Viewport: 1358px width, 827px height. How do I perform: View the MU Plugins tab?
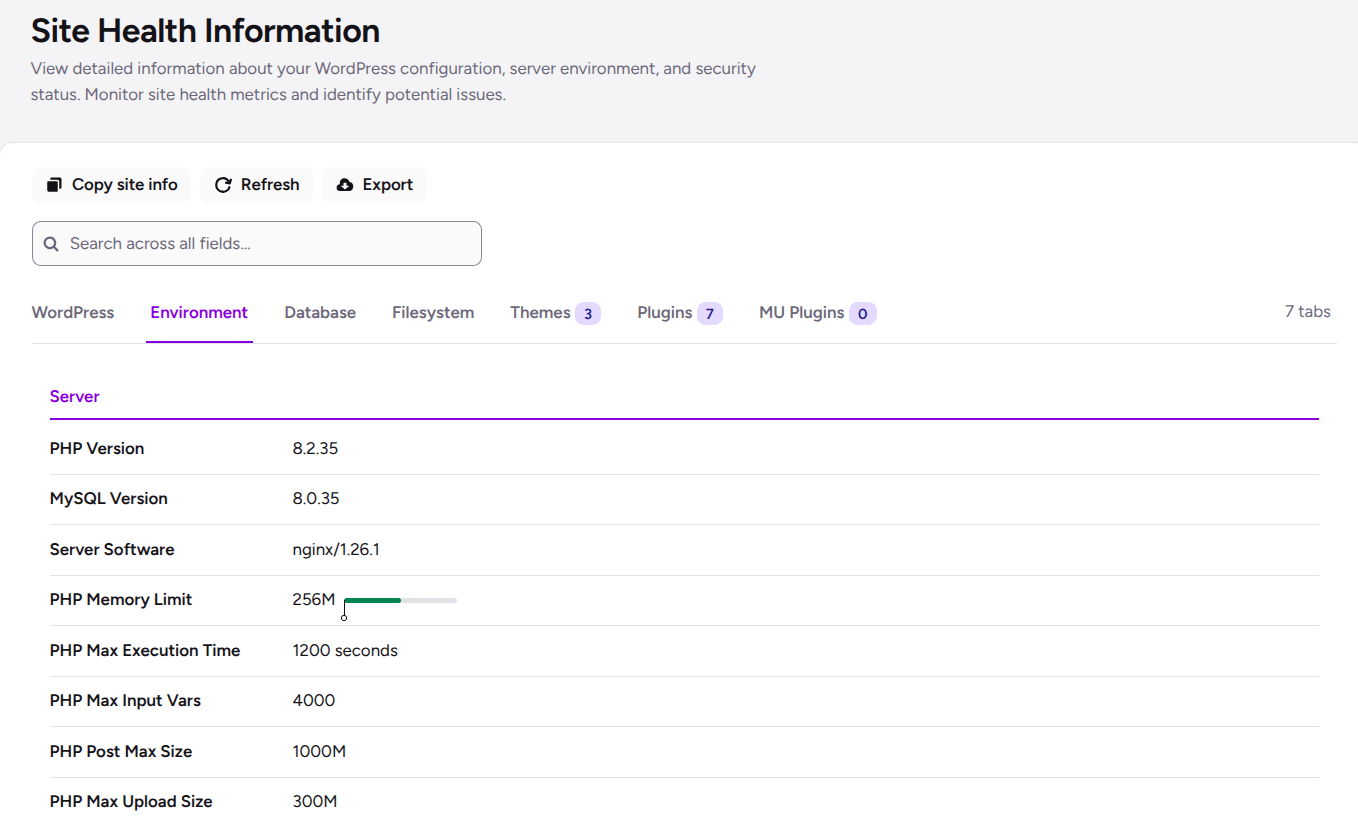click(x=818, y=313)
